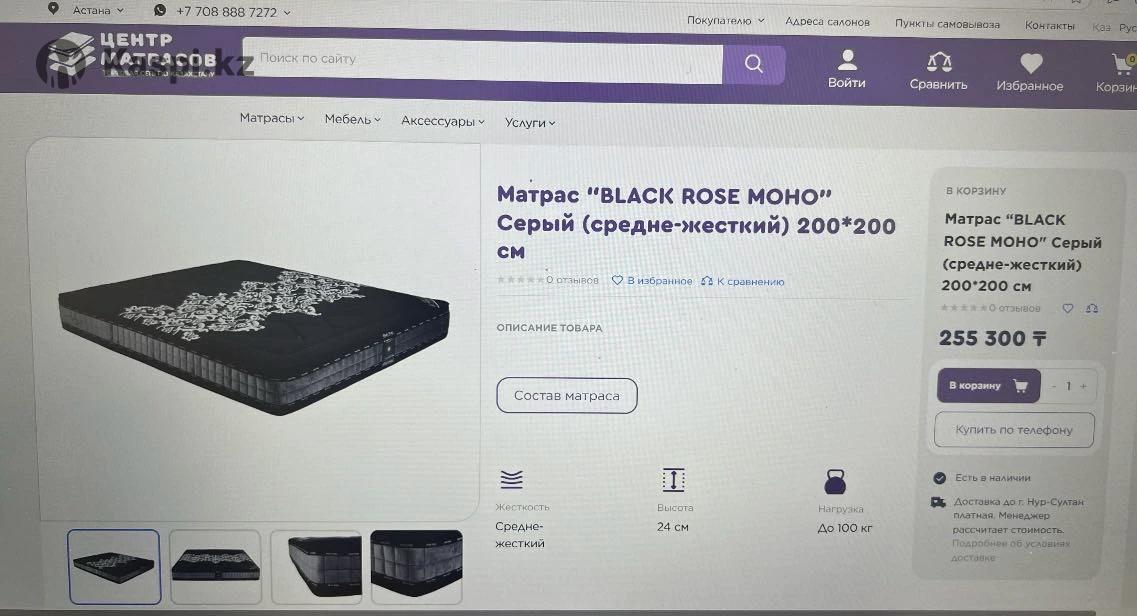1137x616 pixels.
Task: Toggle В избранное under product title
Action: point(652,281)
